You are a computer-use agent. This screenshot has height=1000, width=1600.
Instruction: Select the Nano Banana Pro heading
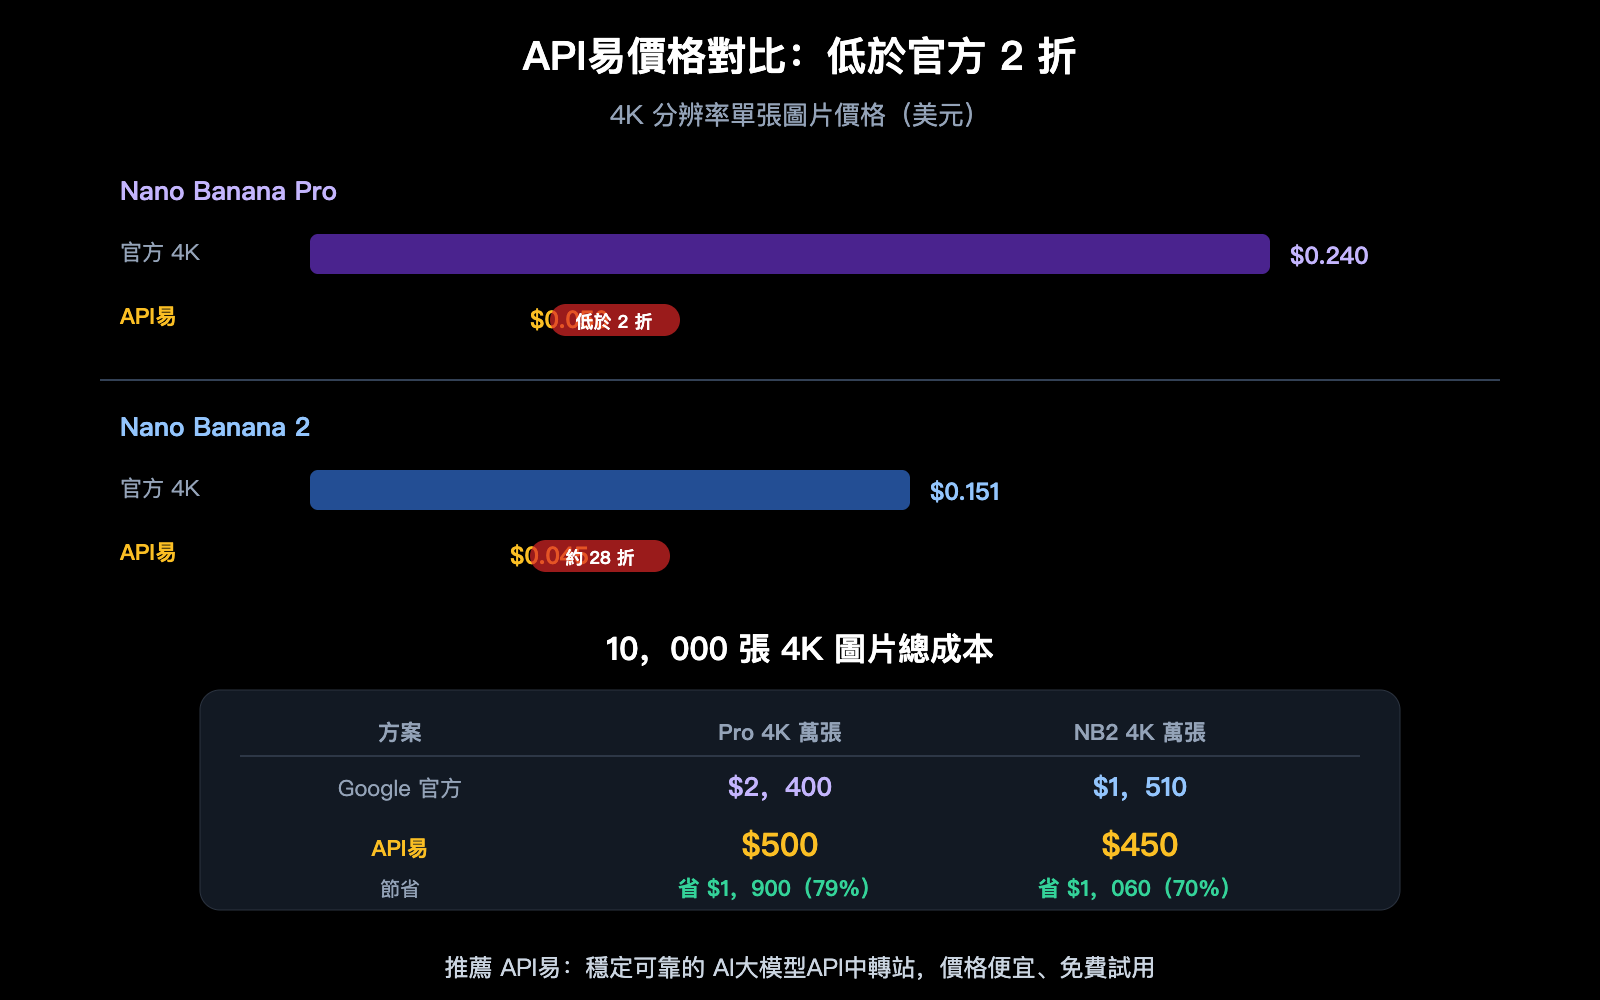pyautogui.click(x=228, y=191)
